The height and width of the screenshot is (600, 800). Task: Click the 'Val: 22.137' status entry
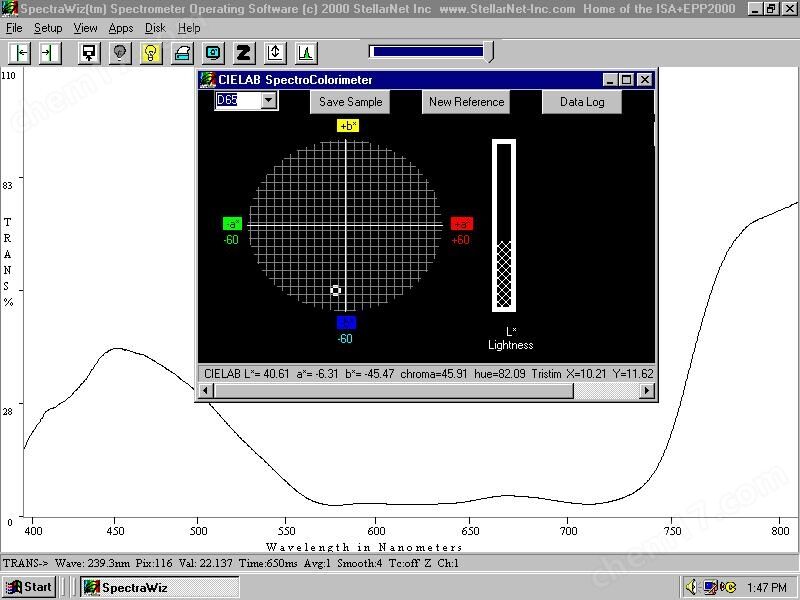coord(206,563)
